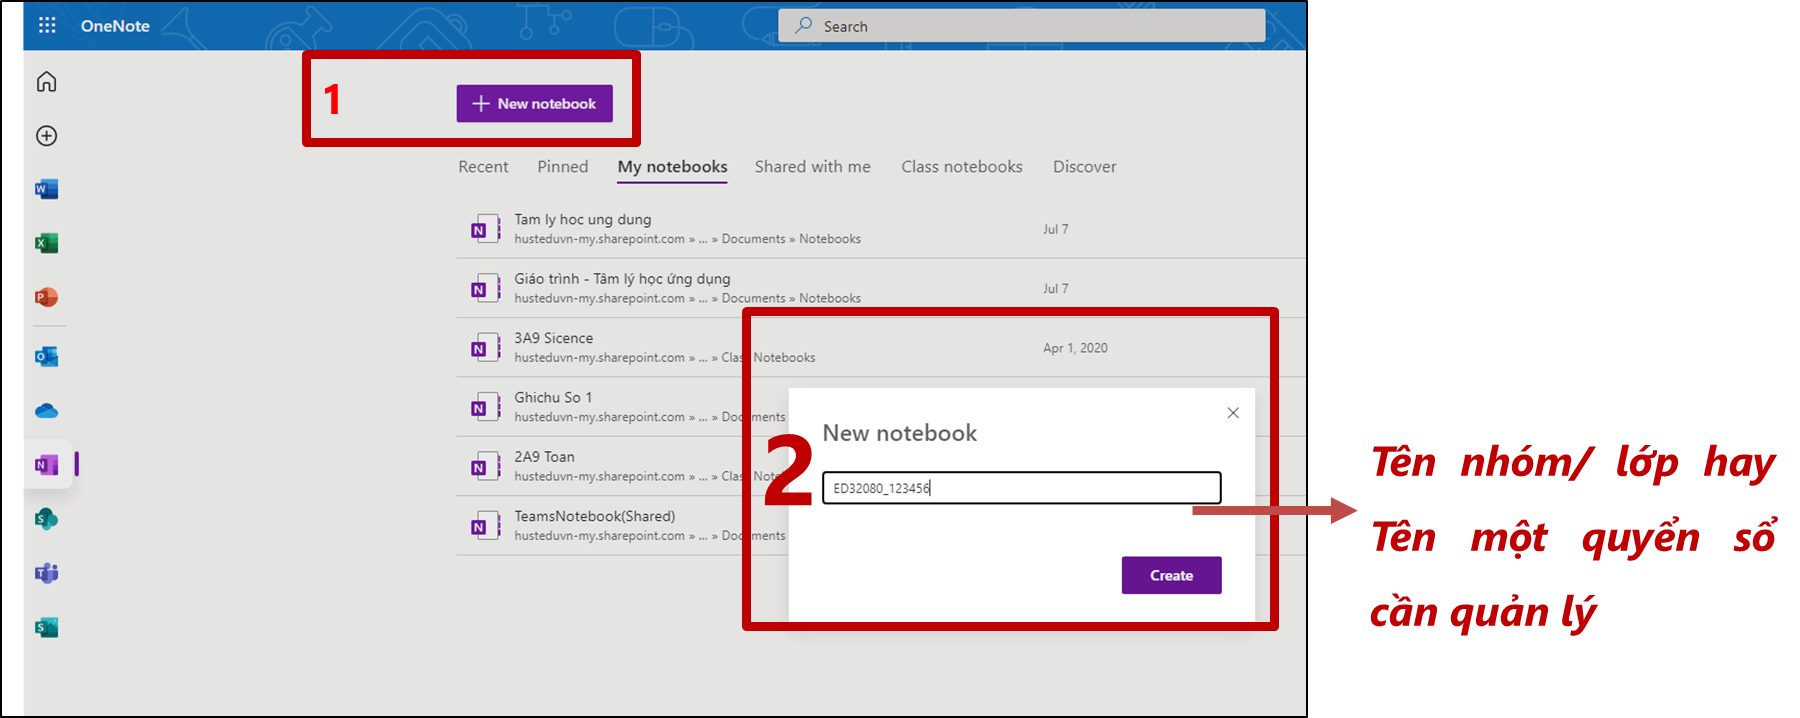Screen dimensions: 1800x718
Task: Open the Class notebooks tab
Action: coord(961,167)
